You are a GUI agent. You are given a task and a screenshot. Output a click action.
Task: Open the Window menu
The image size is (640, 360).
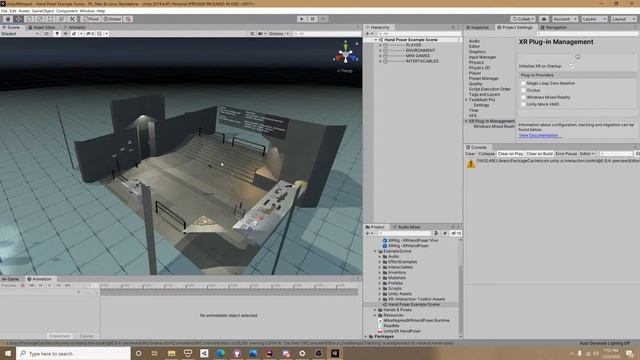(87, 11)
